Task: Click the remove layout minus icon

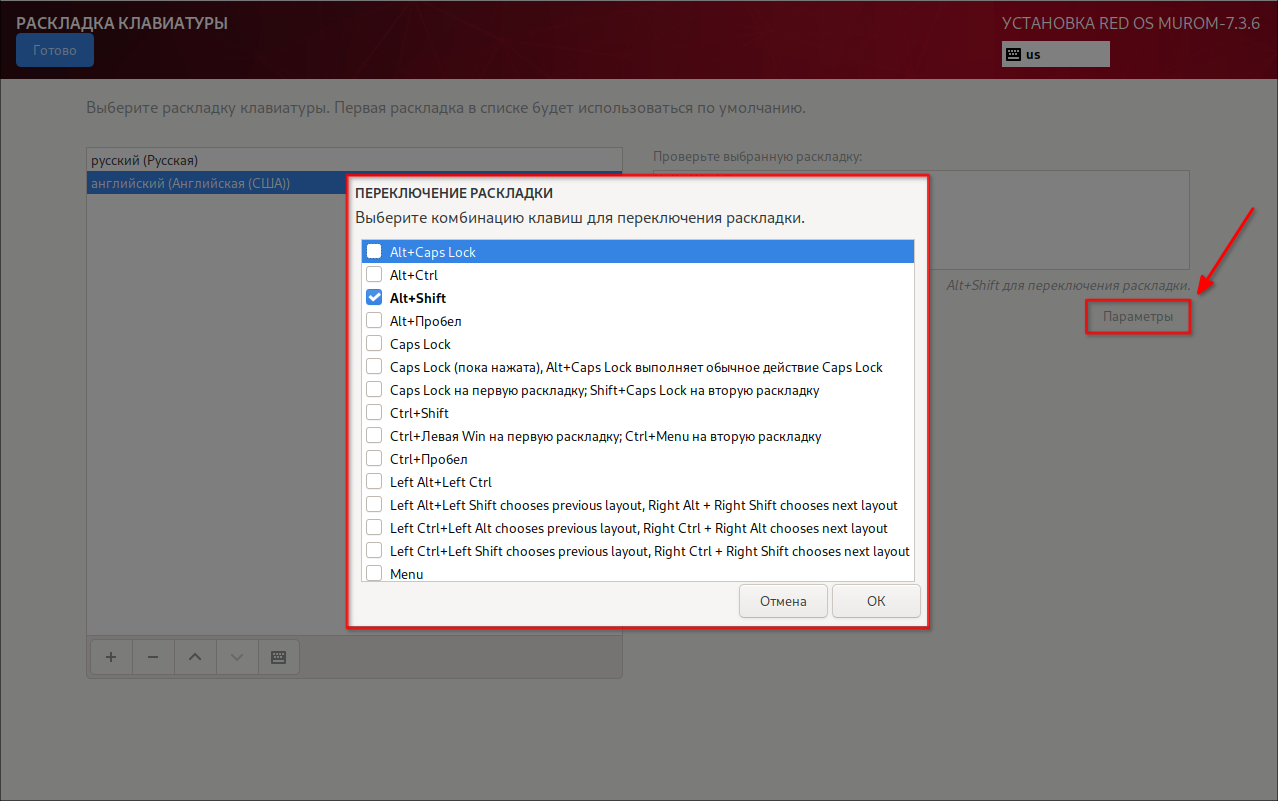Action: [153, 657]
